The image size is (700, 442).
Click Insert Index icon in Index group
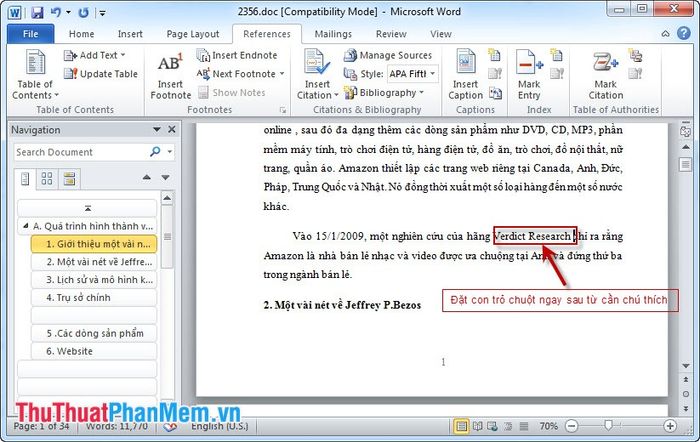557,55
